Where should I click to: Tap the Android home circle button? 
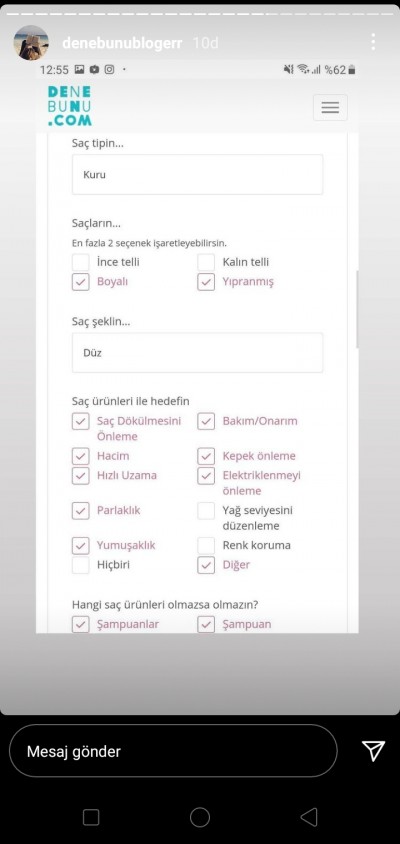click(200, 817)
